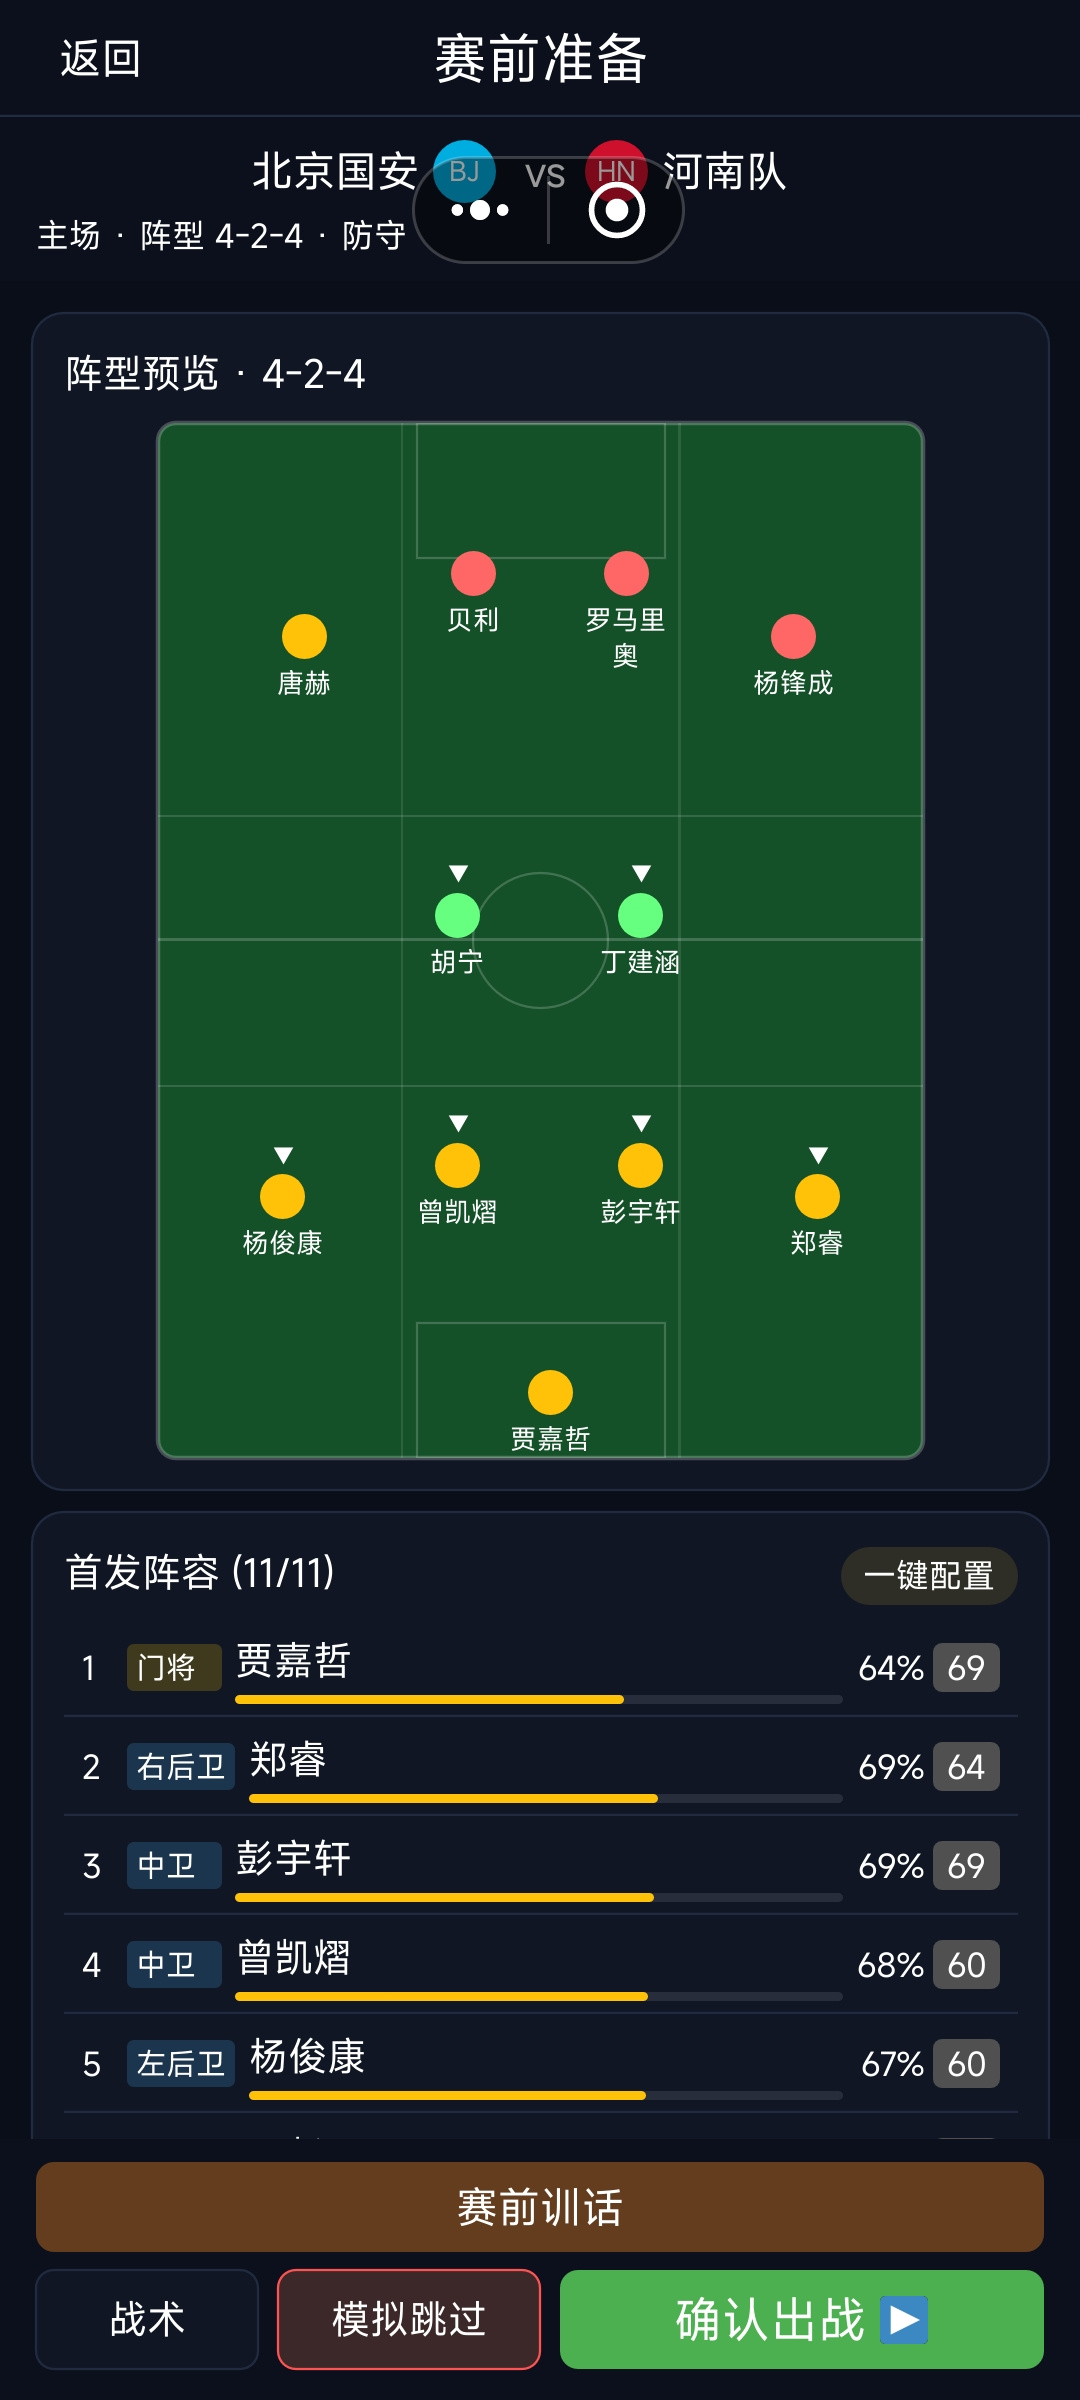Click the BJ team badge

click(464, 172)
